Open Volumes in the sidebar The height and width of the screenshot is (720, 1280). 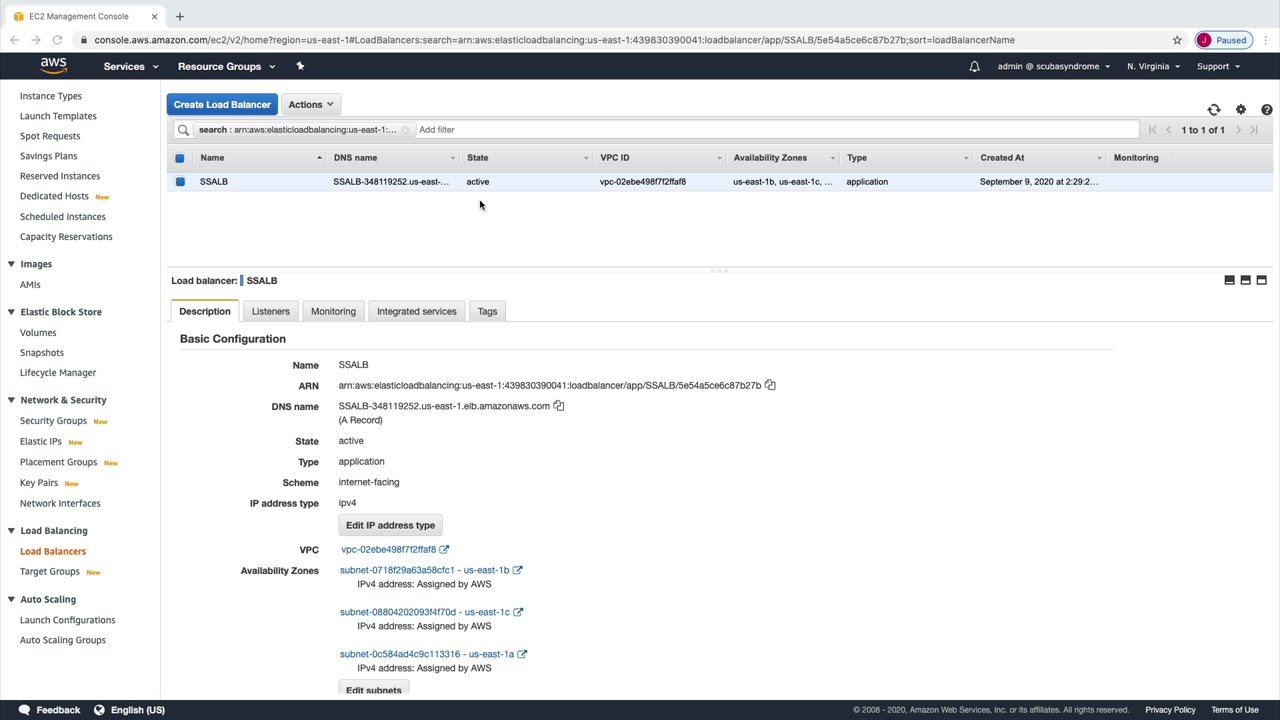point(38,333)
